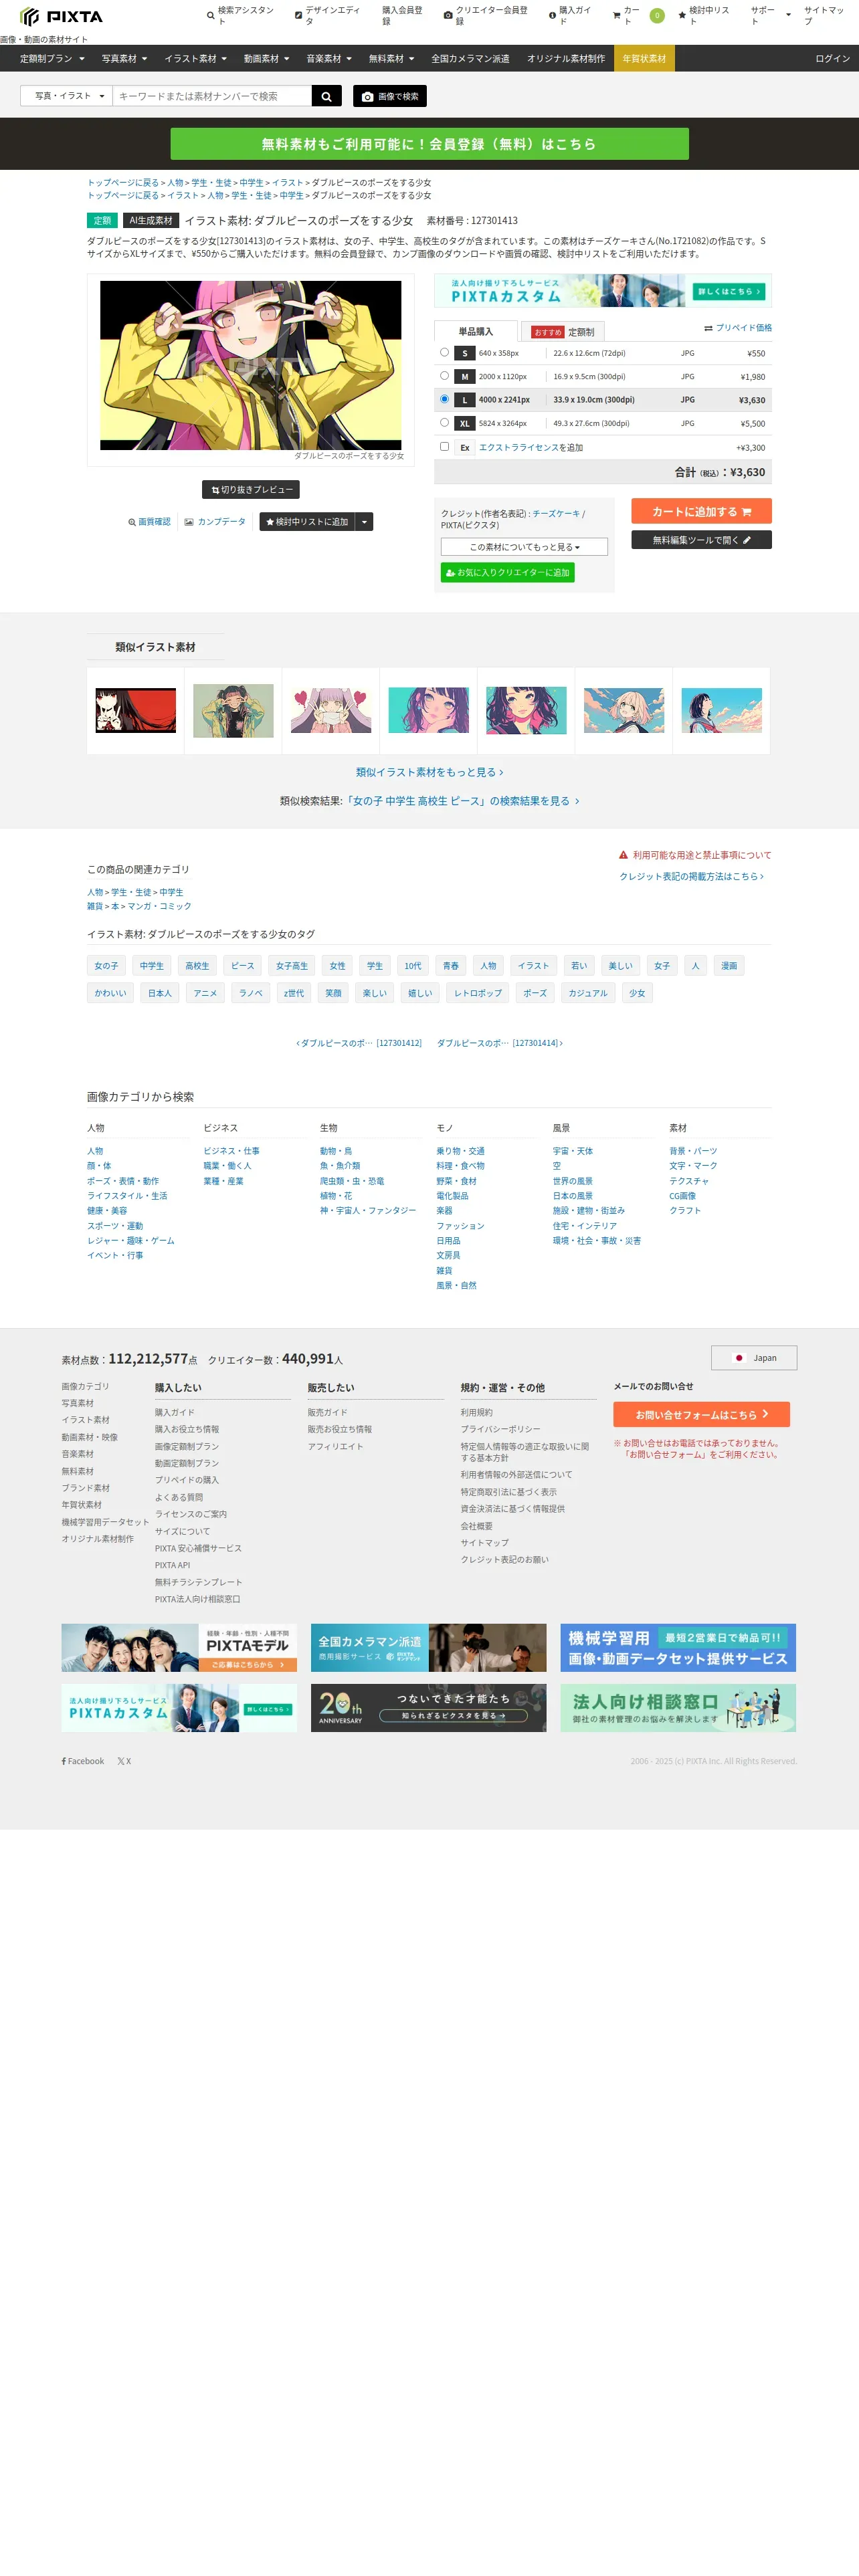Screen dimensions: 859x2576
Task: Go to next item 127301414
Action: tap(500, 1043)
